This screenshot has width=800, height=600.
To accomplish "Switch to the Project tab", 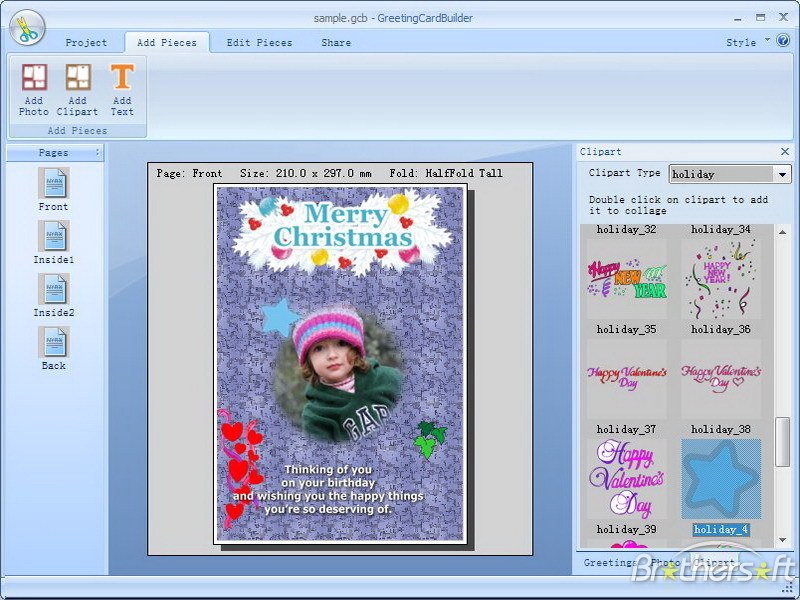I will click(x=86, y=43).
